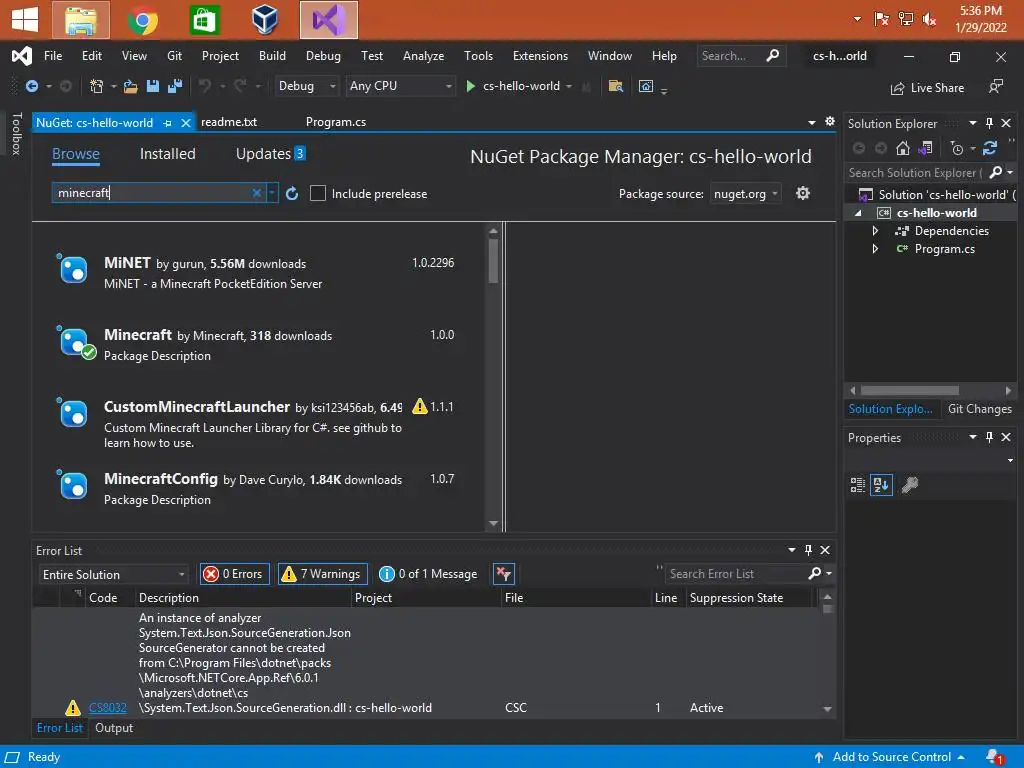Pin the NuGet cs-hello-world tab
Screen dimensions: 1024x768
tap(168, 123)
